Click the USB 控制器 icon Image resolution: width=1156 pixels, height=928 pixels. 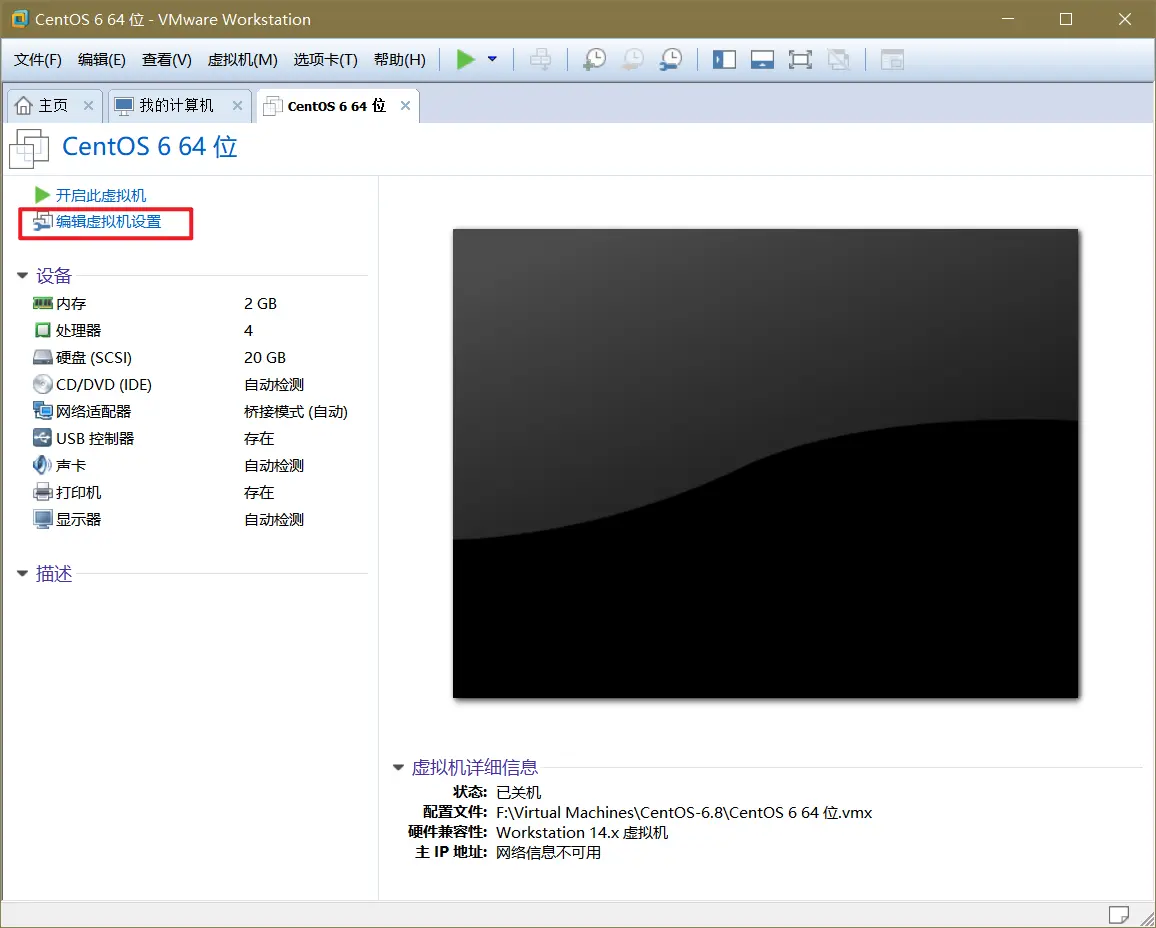click(x=43, y=438)
